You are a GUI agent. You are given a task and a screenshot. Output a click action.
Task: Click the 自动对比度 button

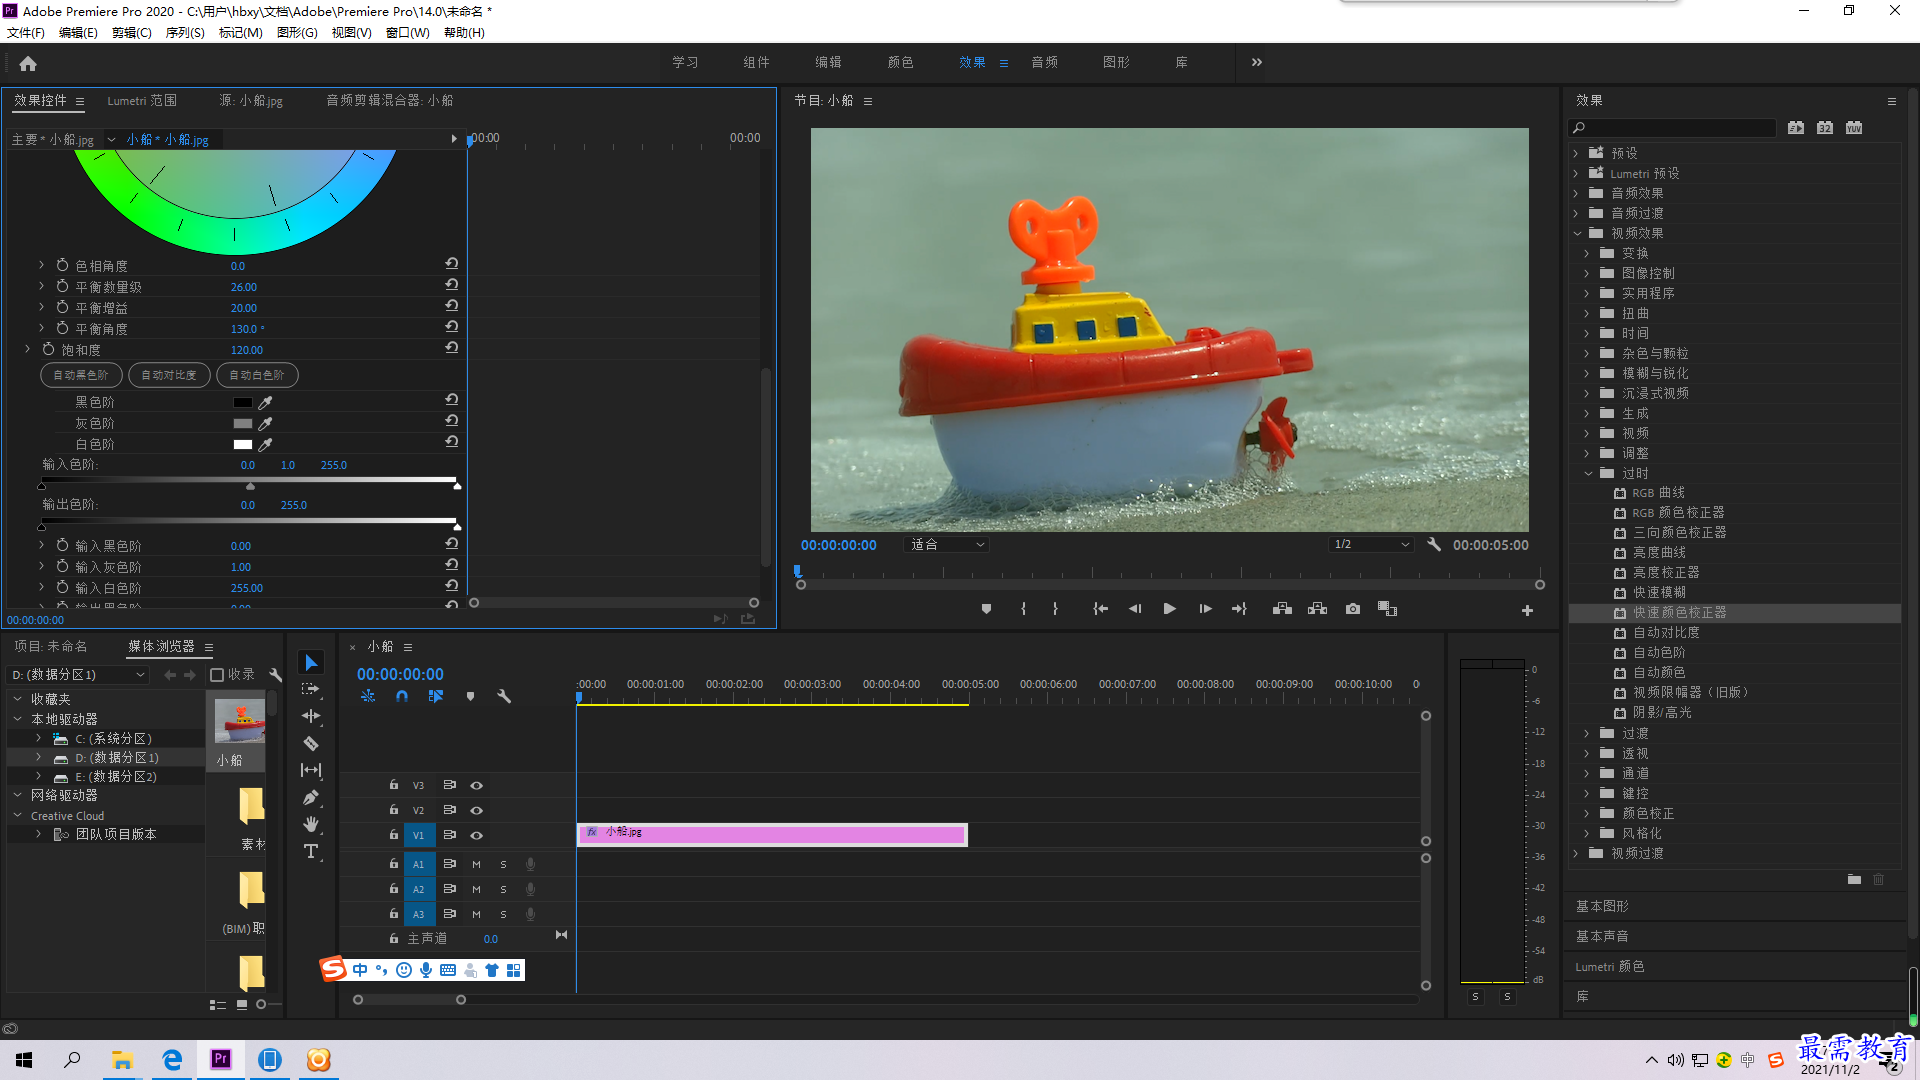point(169,375)
